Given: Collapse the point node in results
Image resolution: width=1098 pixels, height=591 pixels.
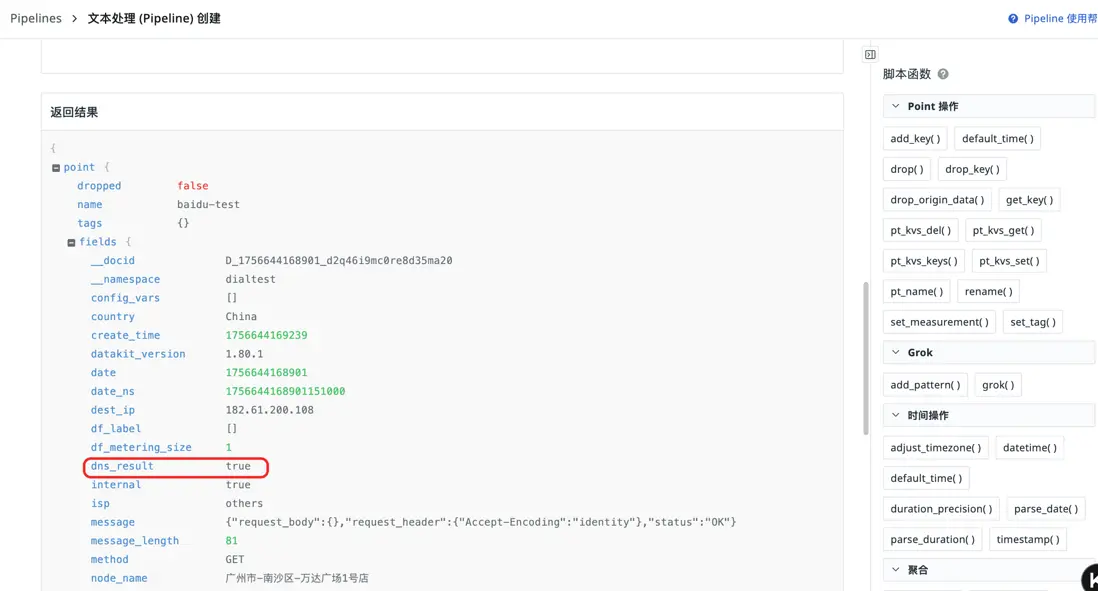Looking at the screenshot, I should (x=56, y=168).
